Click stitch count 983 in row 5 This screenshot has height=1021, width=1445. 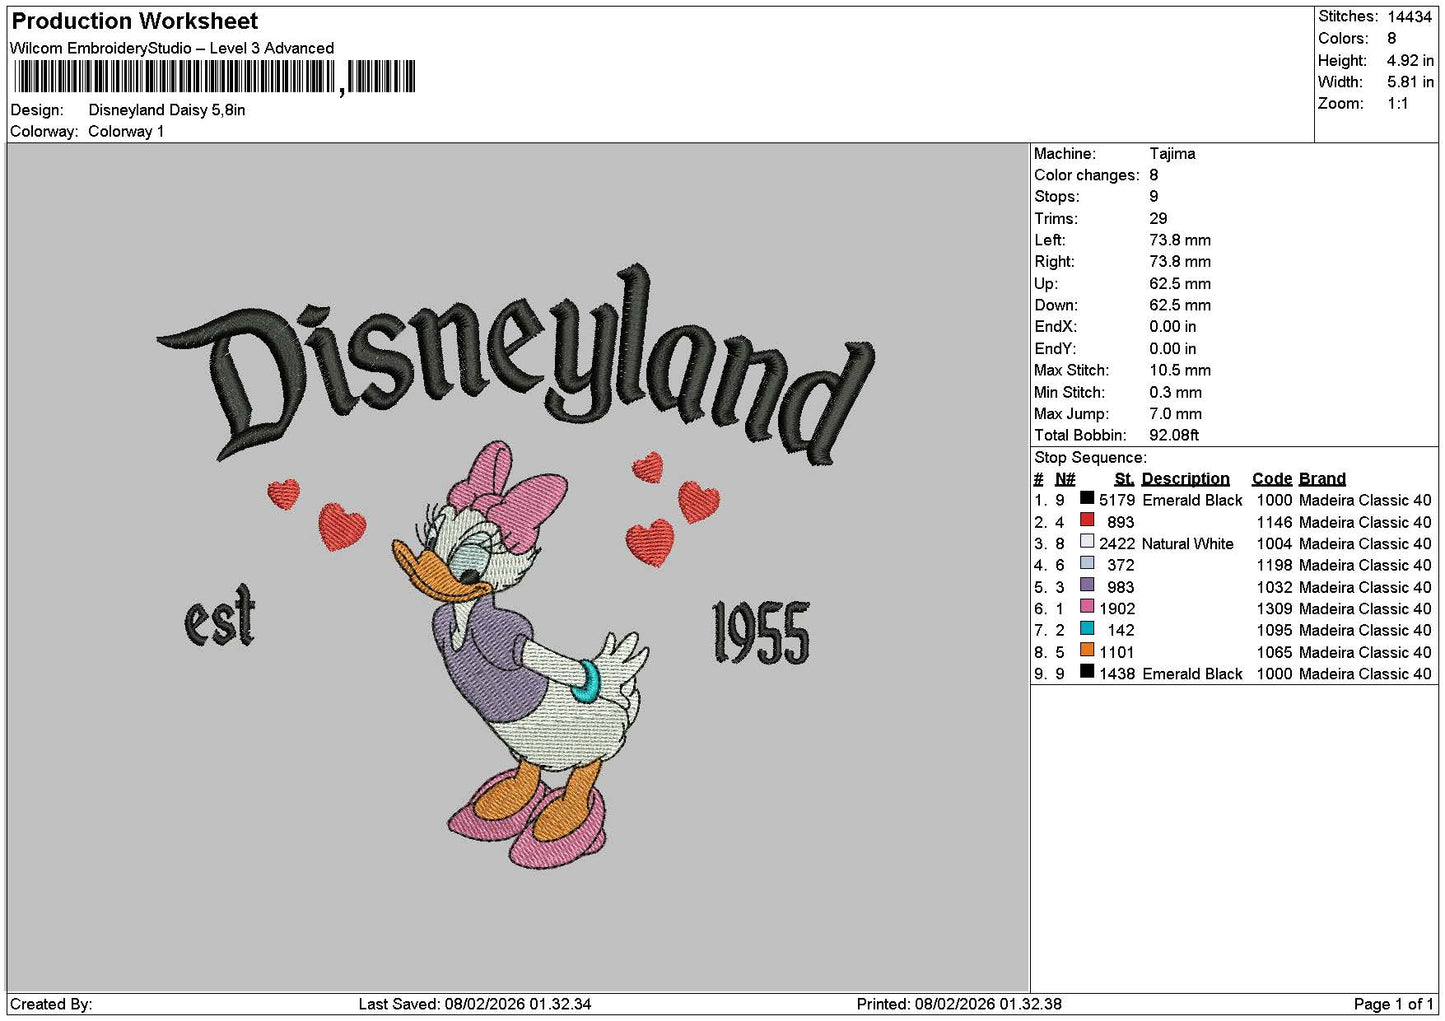tap(1121, 587)
